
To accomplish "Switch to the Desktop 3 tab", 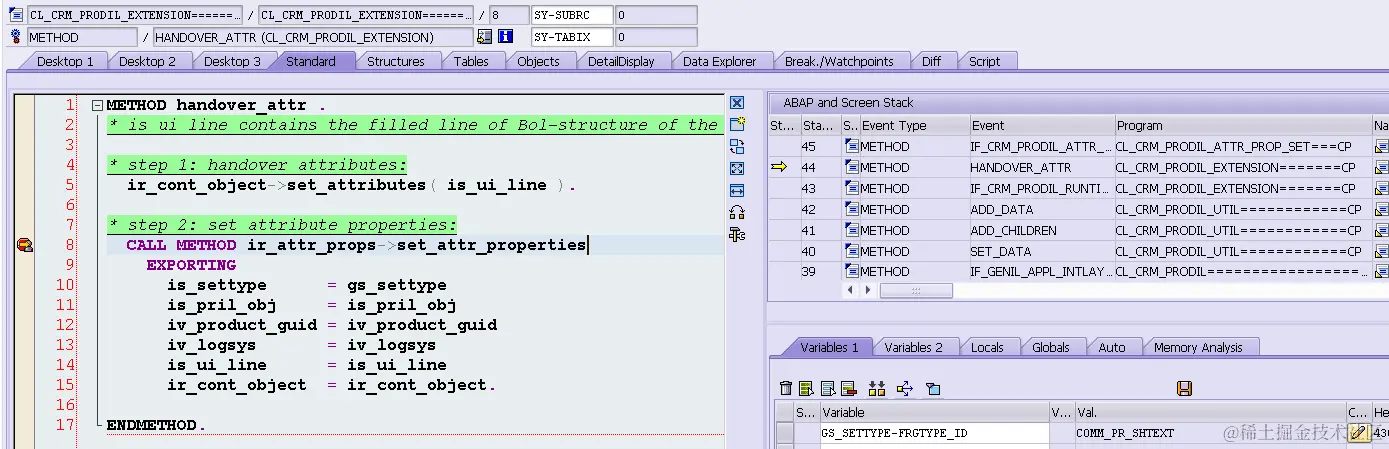I will point(232,61).
